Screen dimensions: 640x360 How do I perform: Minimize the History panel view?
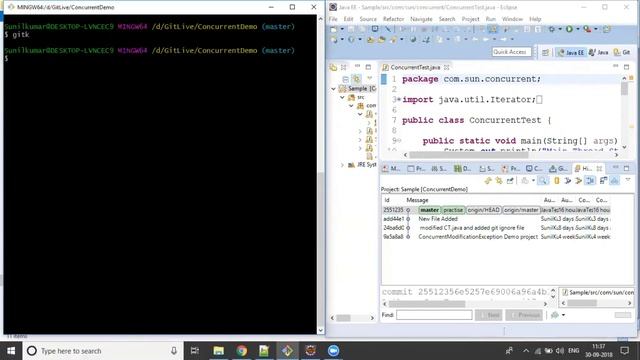[x=616, y=168]
